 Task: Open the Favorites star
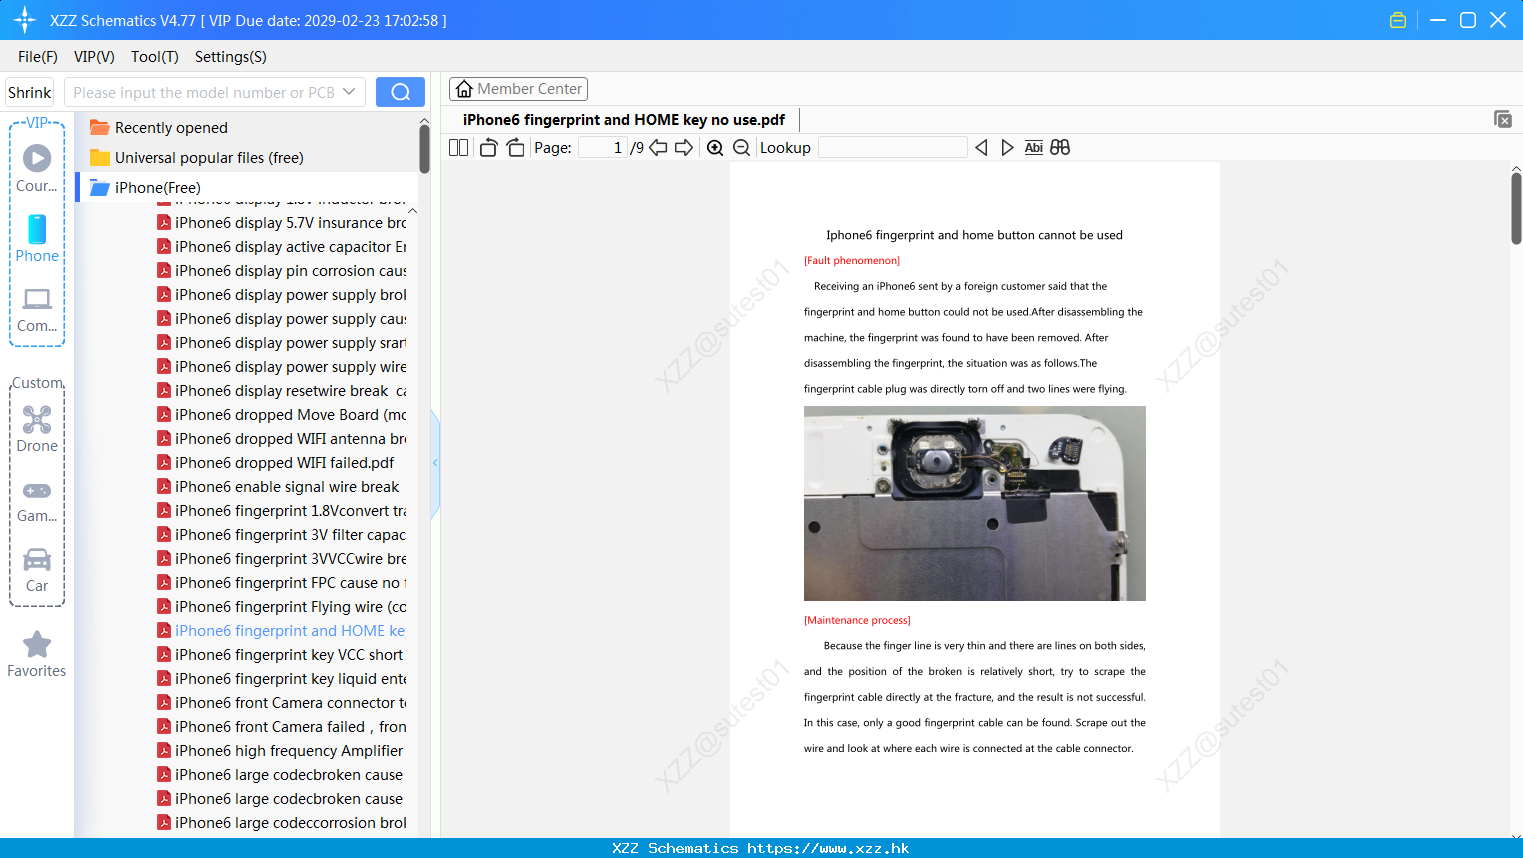[x=37, y=654]
